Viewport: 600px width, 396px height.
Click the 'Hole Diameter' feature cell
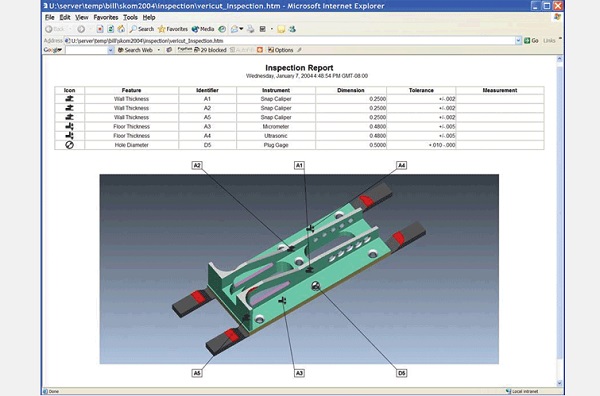[x=131, y=145]
